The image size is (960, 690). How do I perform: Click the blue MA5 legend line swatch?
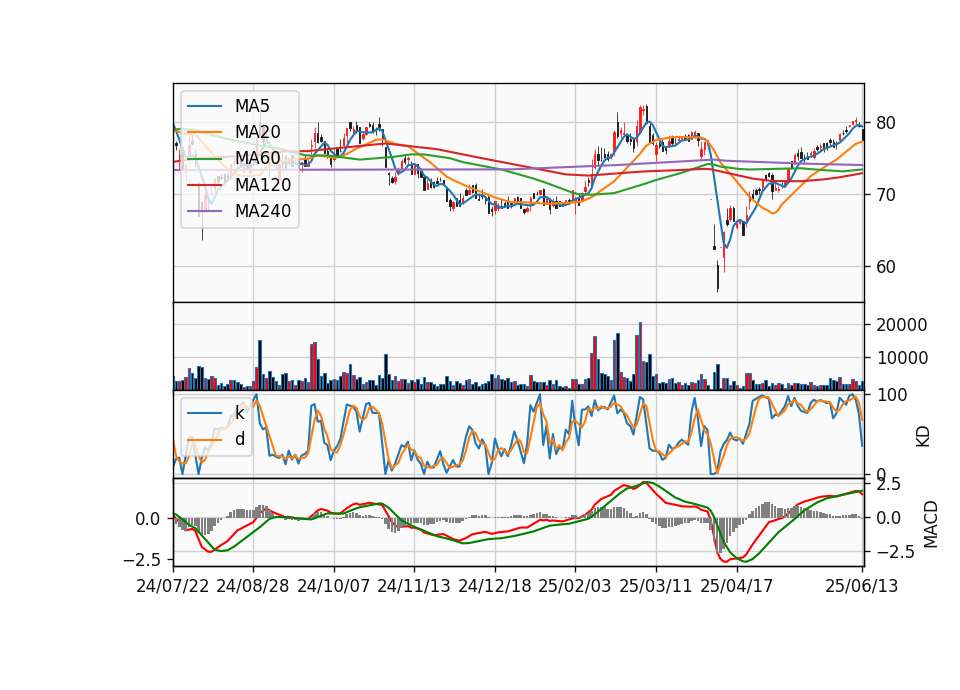pyautogui.click(x=204, y=107)
